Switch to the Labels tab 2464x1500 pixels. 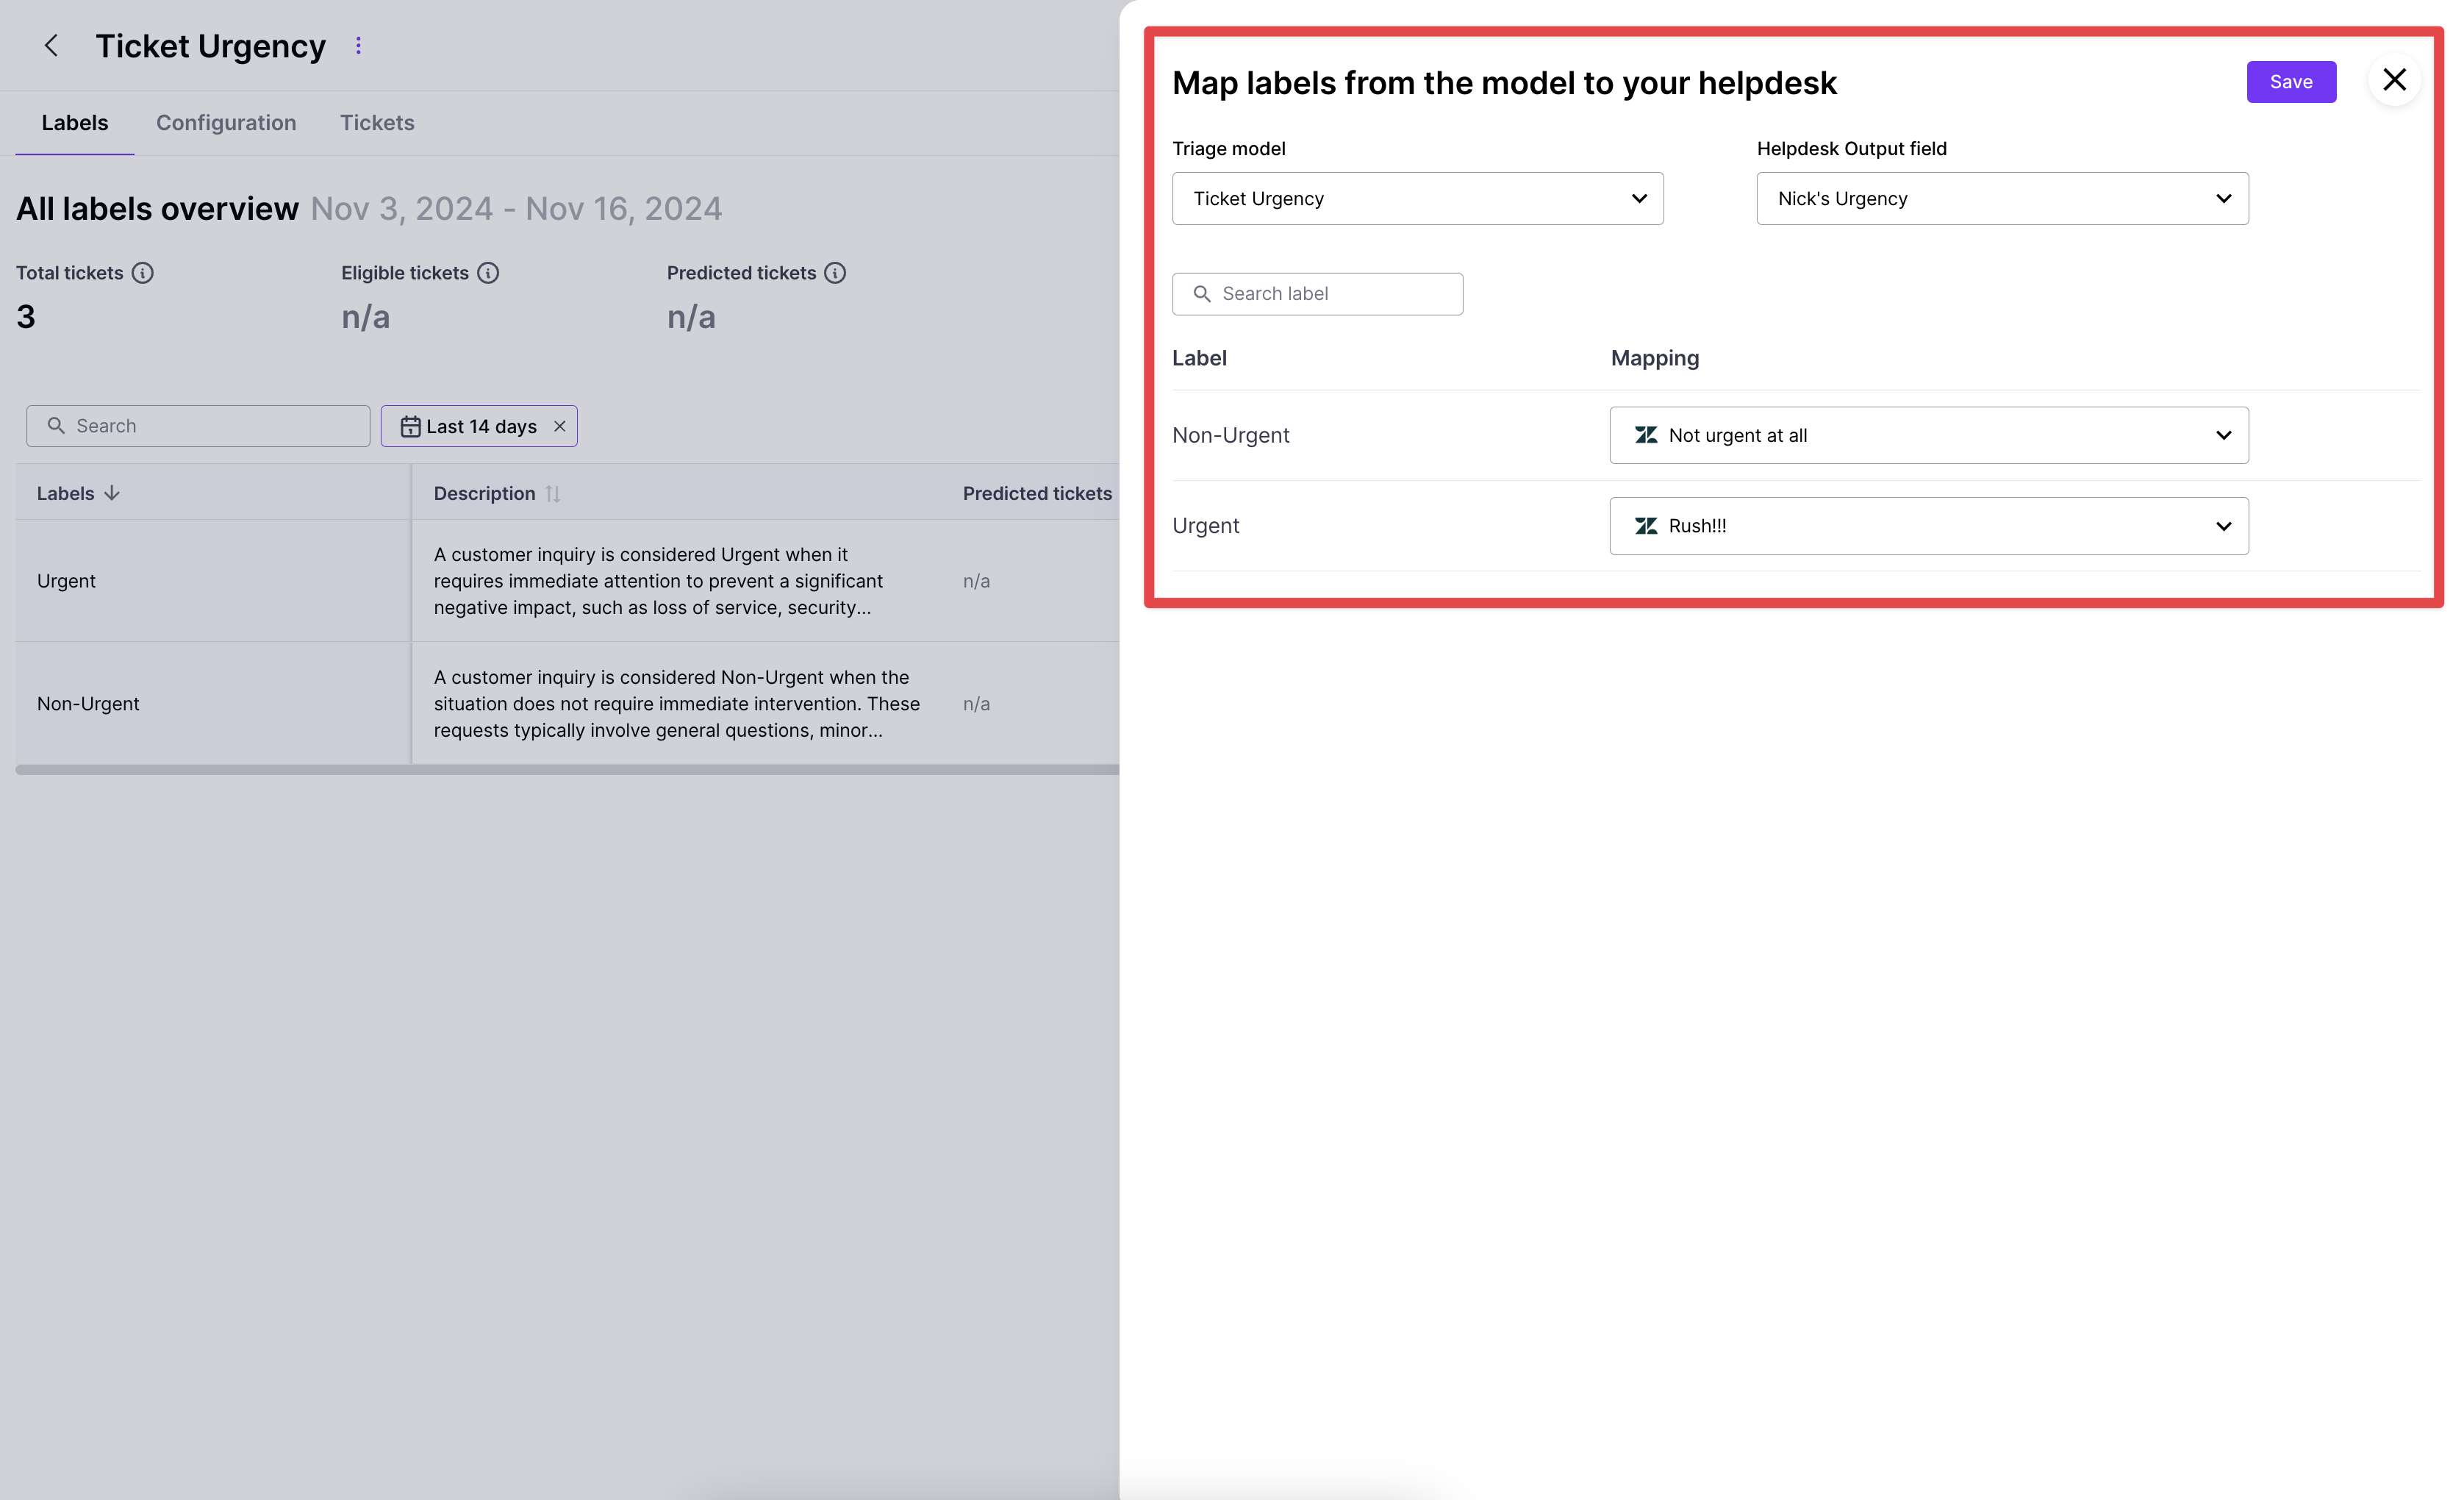tap(75, 123)
